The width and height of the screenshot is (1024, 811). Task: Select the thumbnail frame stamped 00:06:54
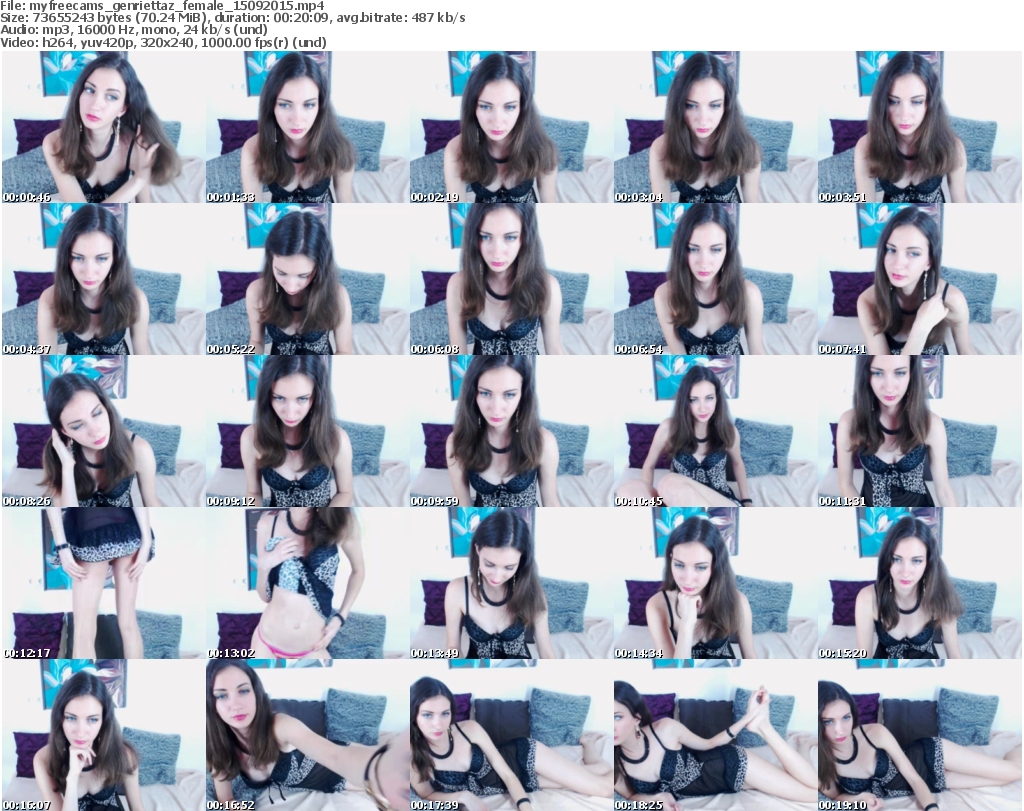pyautogui.click(x=715, y=279)
